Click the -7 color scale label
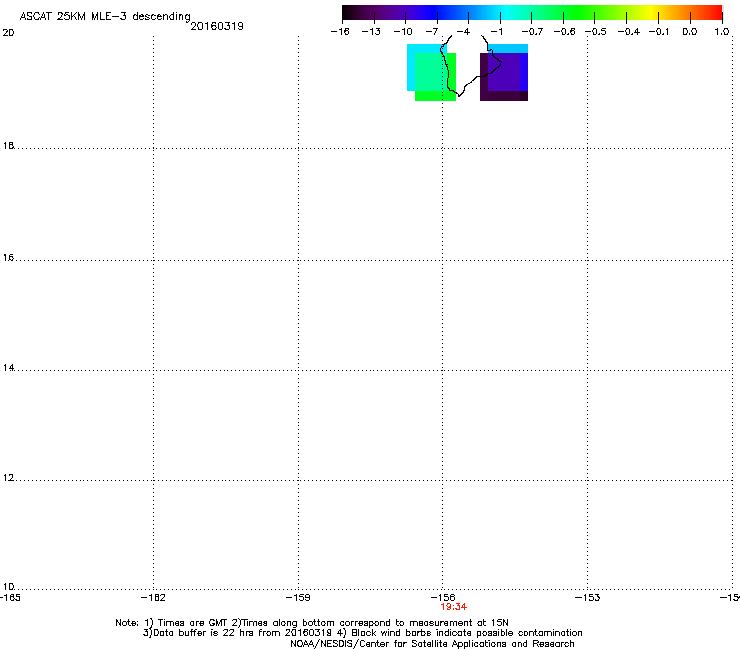The image size is (740, 650). click(432, 32)
